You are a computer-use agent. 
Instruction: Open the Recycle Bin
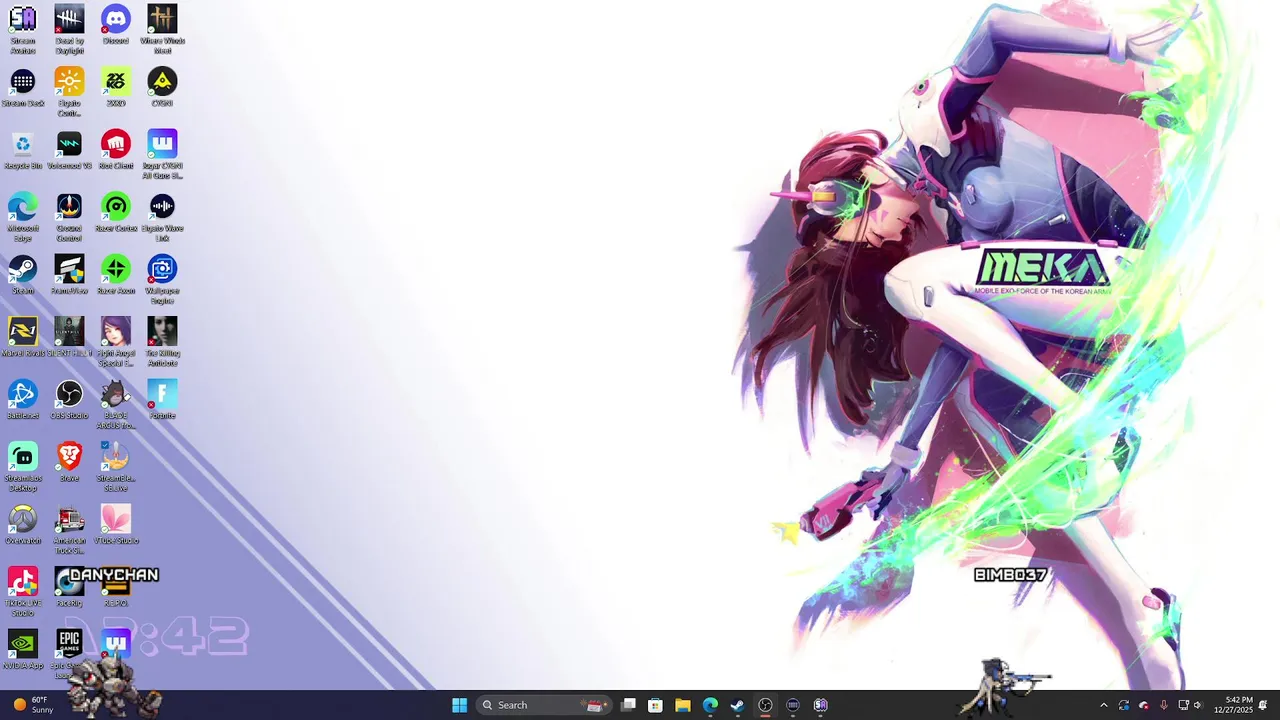(x=22, y=149)
